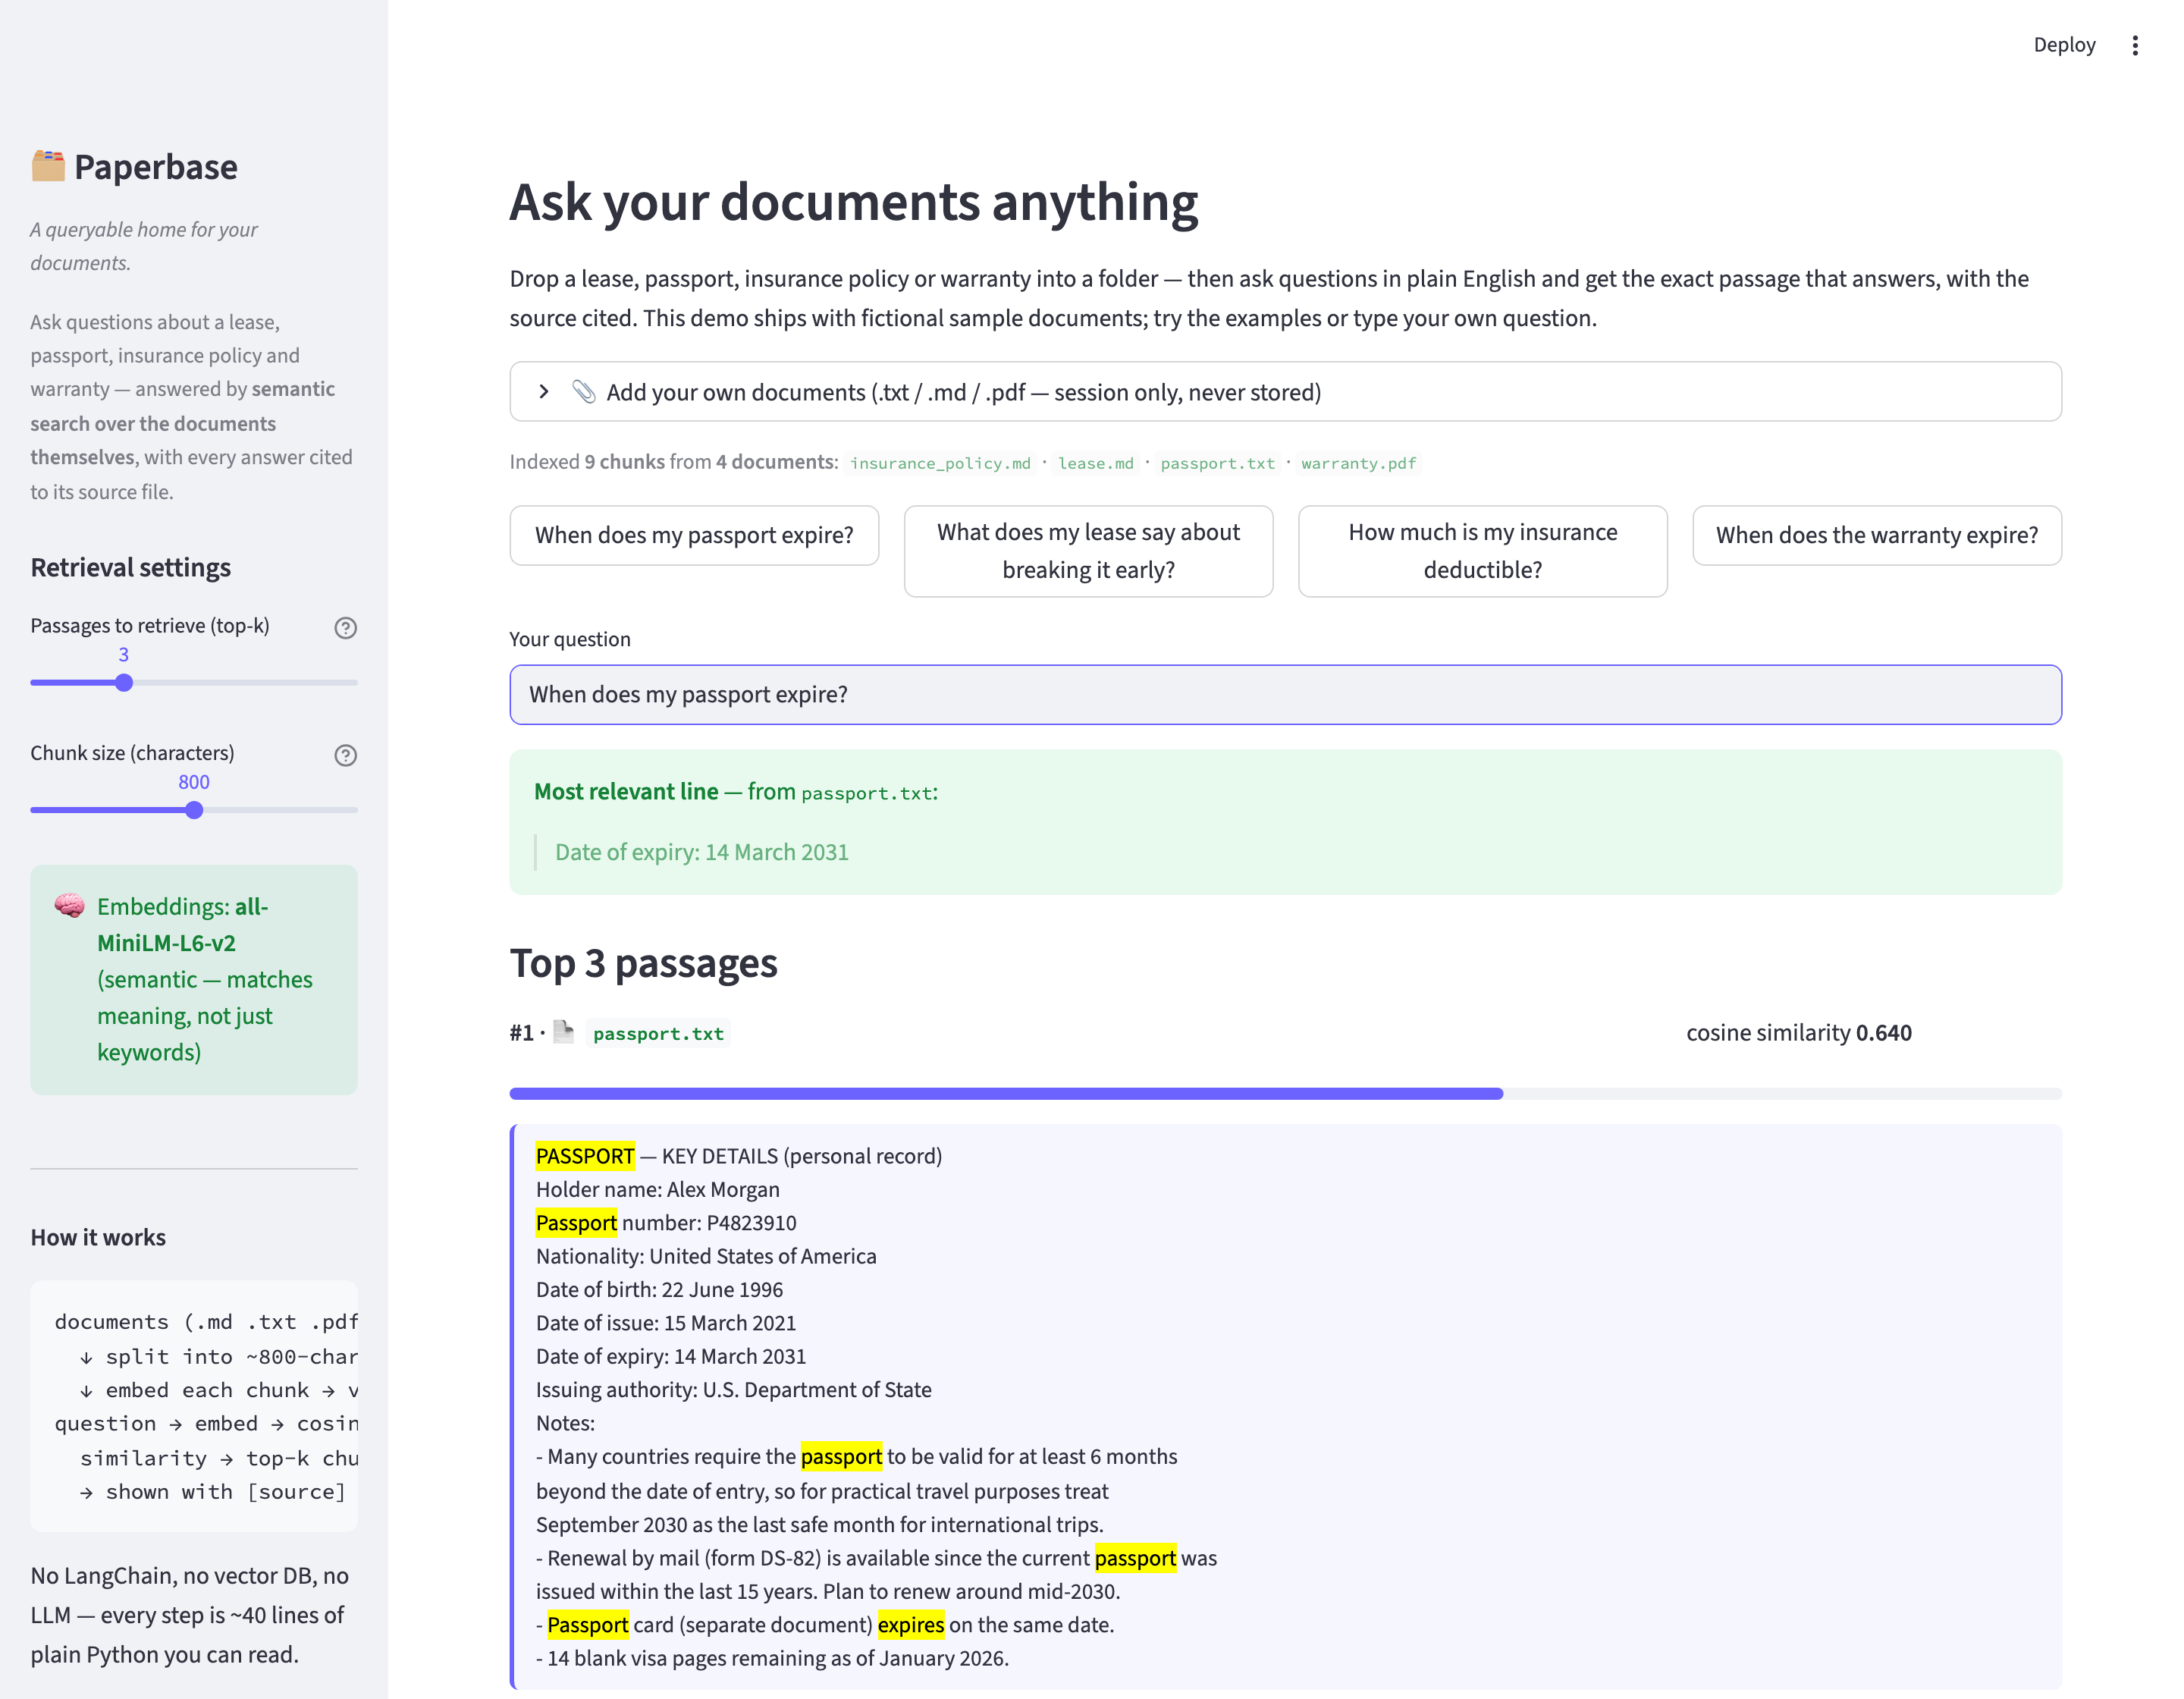Click the document icon next to passport.txt
This screenshot has height=1699, width=2184.
click(x=564, y=1032)
